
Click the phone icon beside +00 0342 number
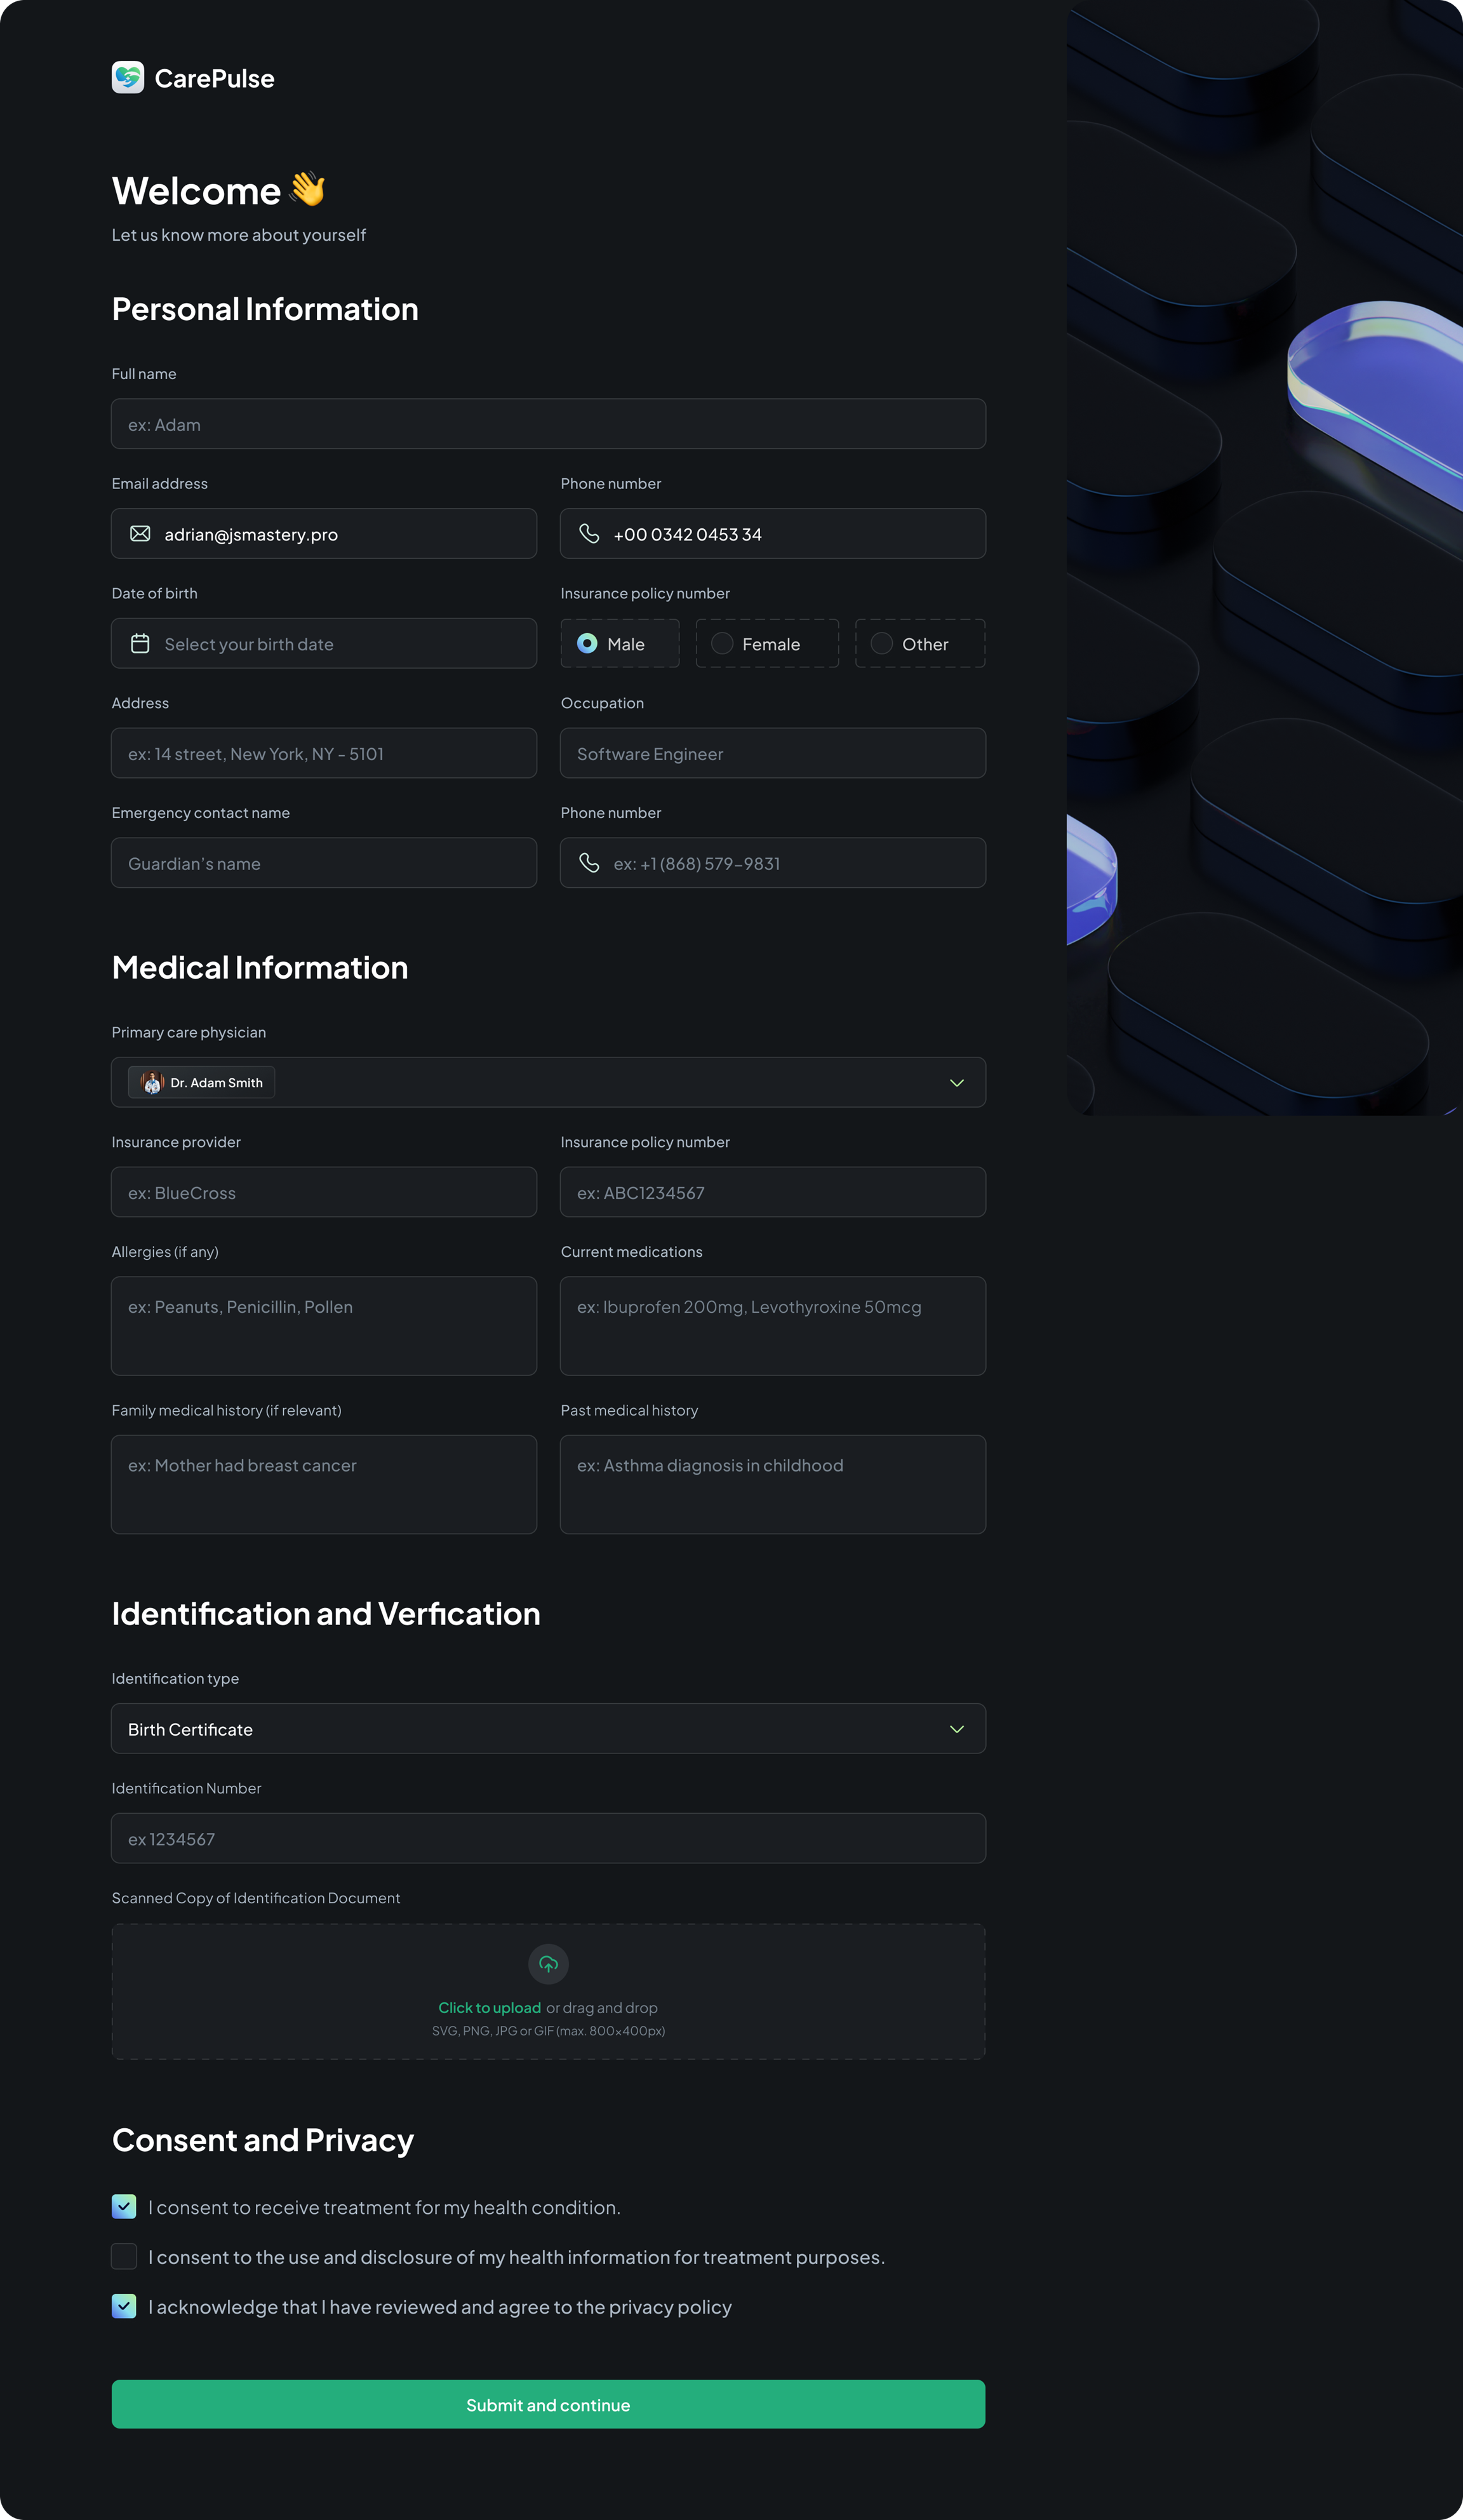pyautogui.click(x=589, y=534)
